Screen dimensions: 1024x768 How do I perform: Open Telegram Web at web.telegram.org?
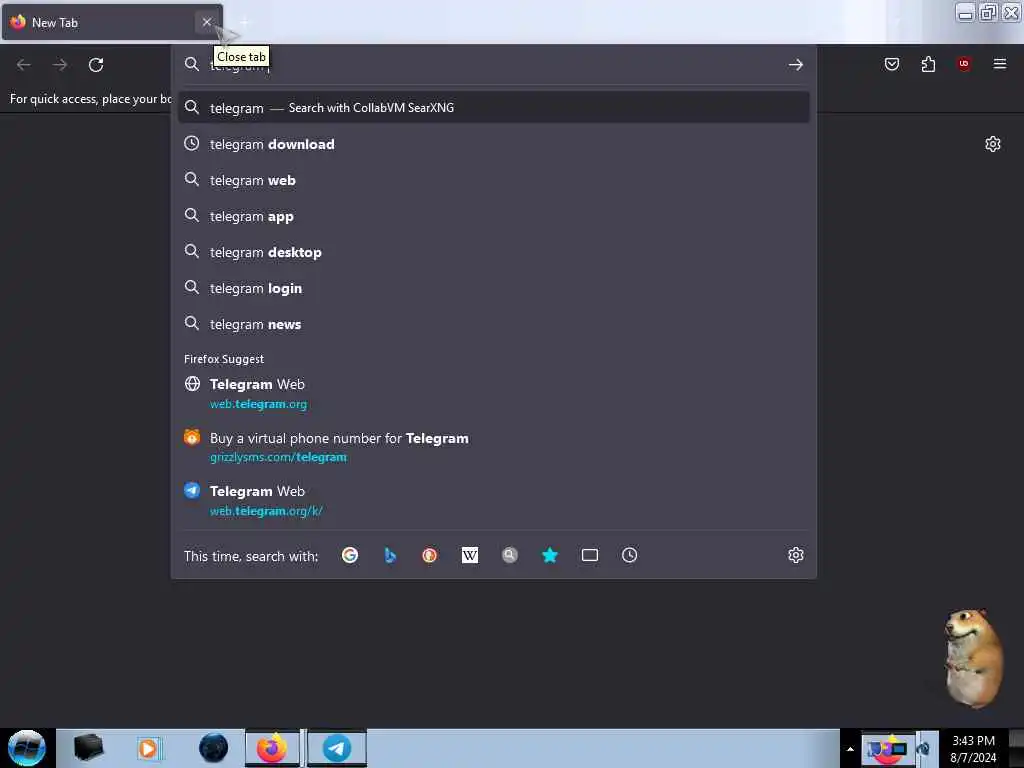coord(494,393)
